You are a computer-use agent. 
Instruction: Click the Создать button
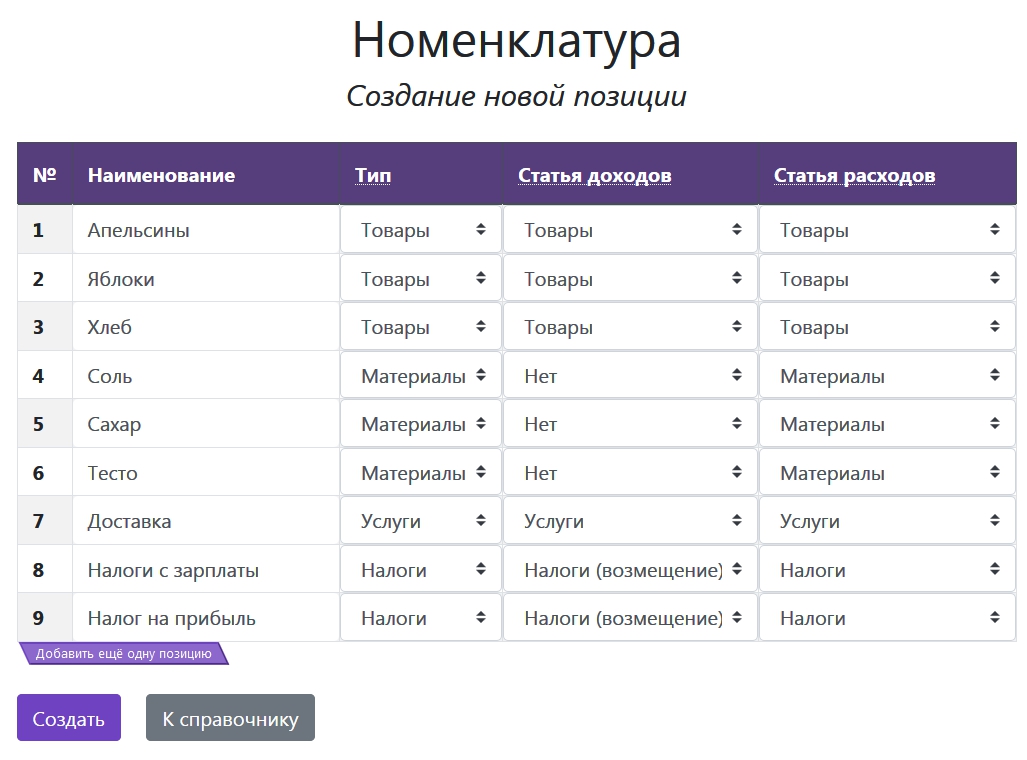(x=69, y=718)
